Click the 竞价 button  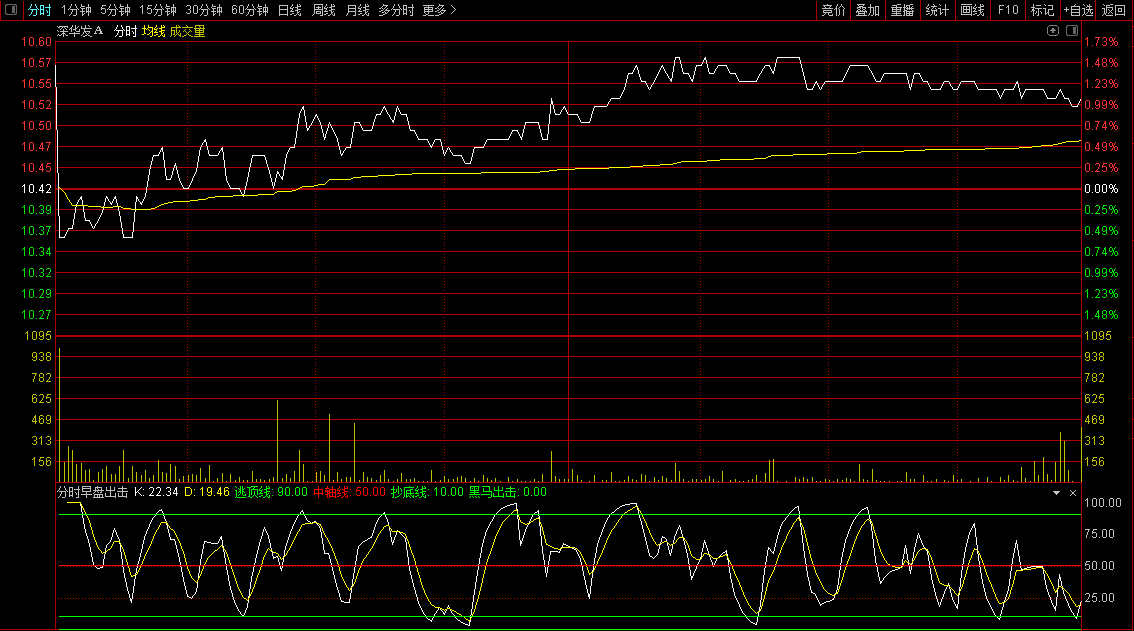tap(833, 10)
